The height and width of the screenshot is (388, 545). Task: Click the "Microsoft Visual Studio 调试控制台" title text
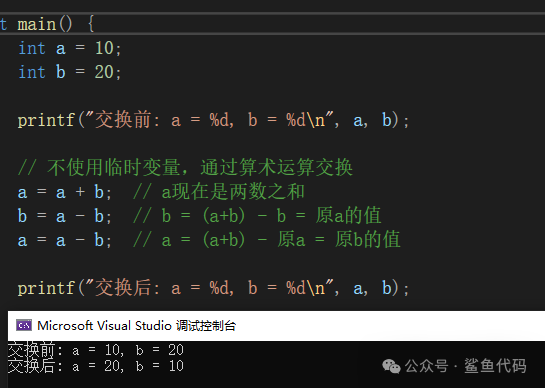[137, 326]
